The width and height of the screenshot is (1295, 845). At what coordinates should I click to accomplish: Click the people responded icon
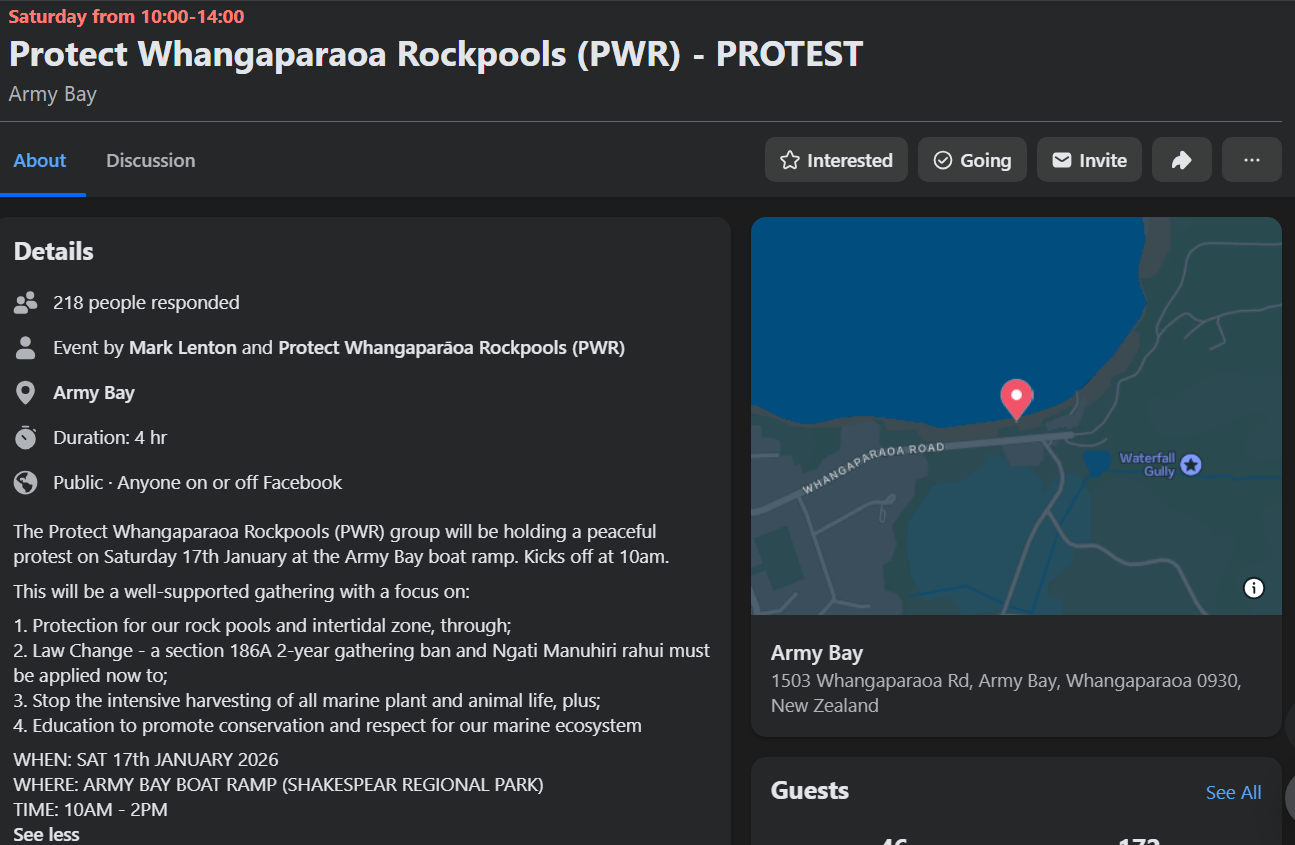(x=26, y=302)
